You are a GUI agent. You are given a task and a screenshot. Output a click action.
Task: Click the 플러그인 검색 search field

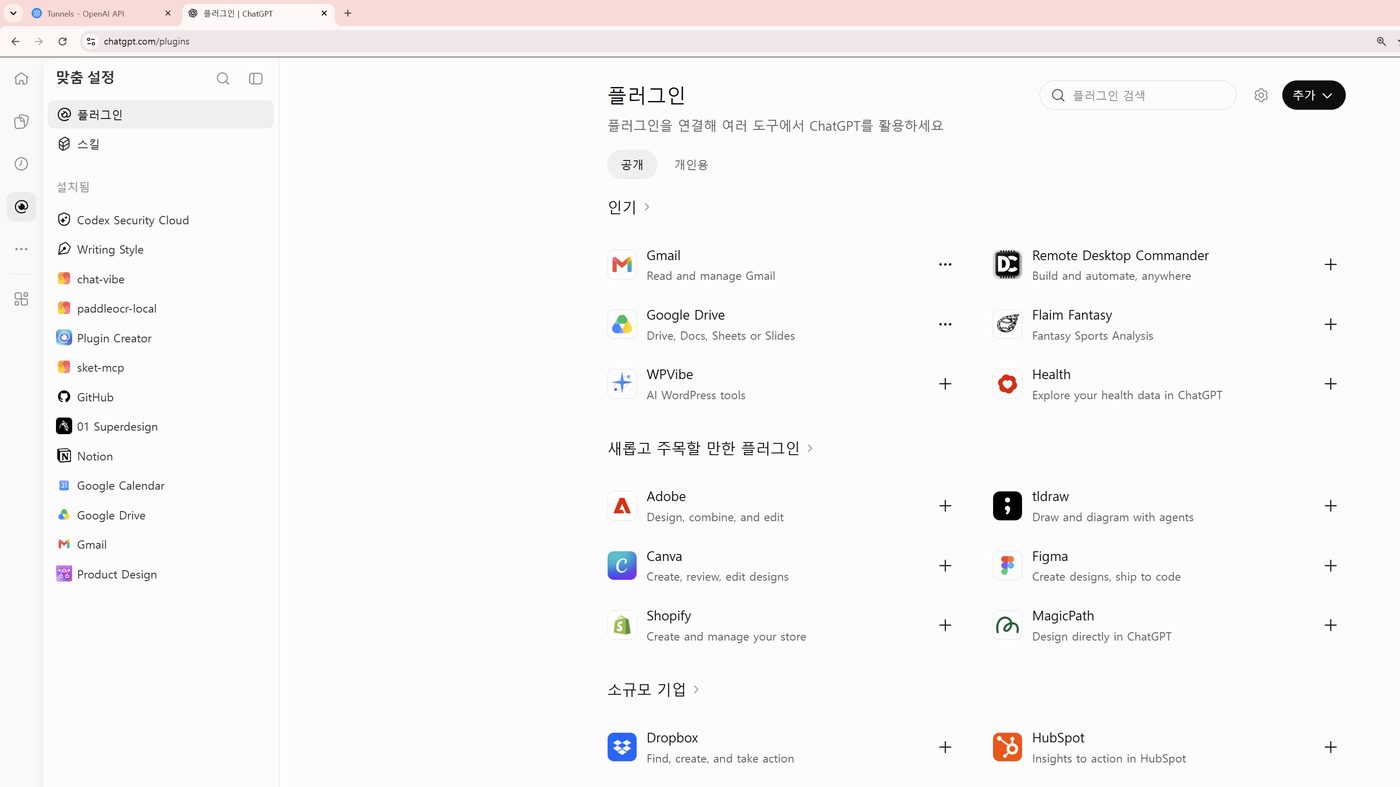tap(1138, 95)
